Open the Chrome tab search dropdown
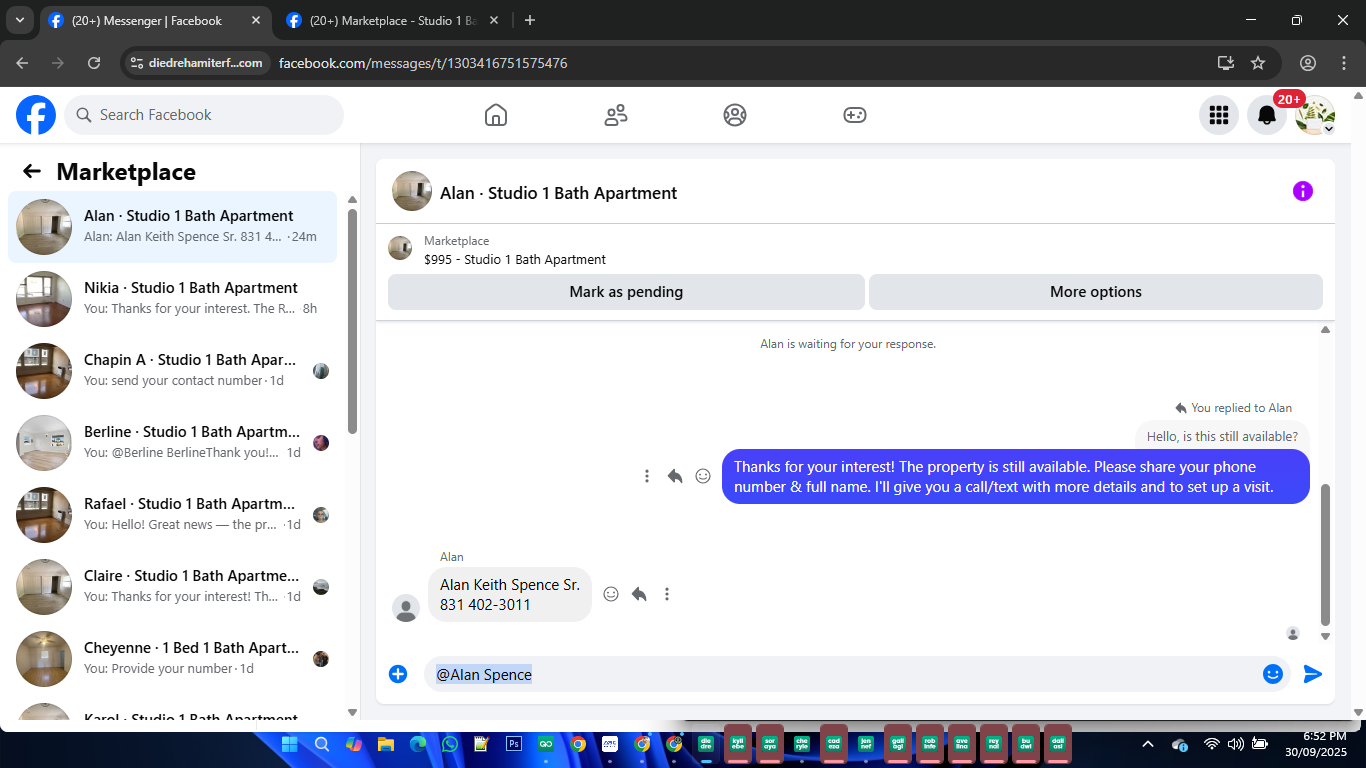Image resolution: width=1366 pixels, height=768 pixels. point(20,20)
